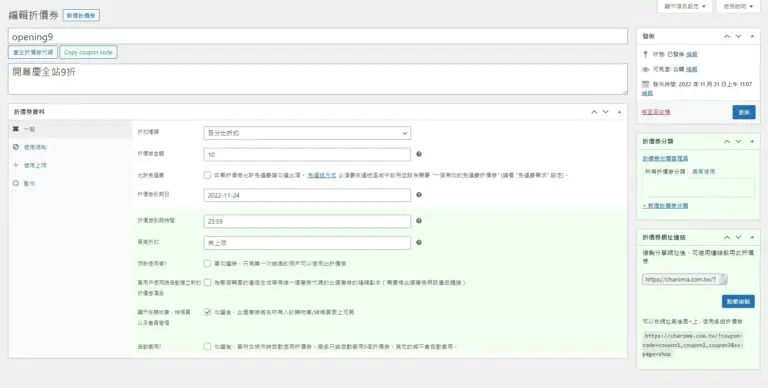
Task: Move coupon data panel down with arrow
Action: (606, 112)
